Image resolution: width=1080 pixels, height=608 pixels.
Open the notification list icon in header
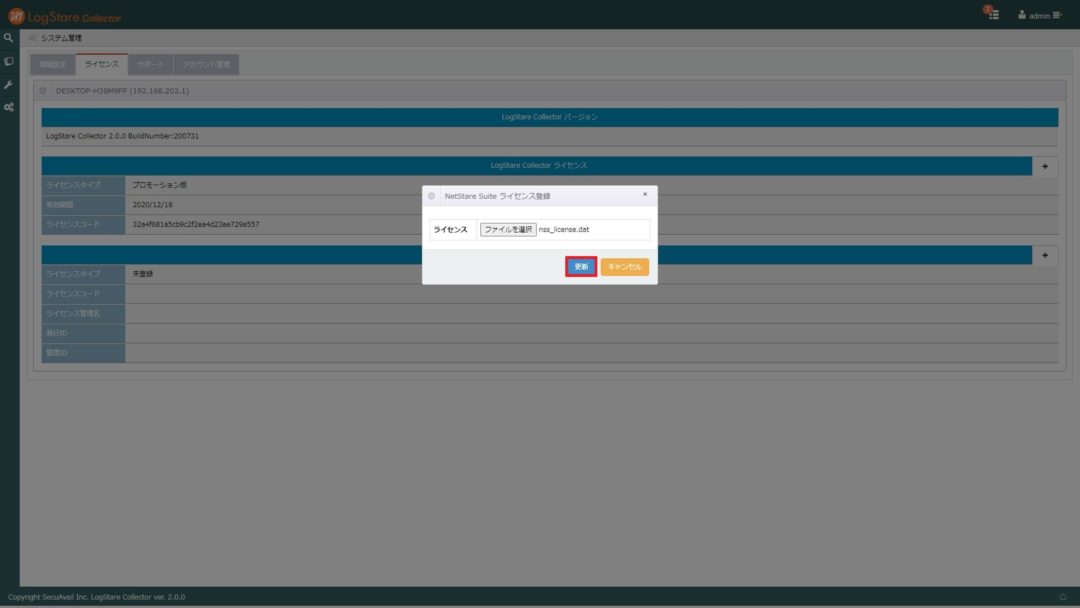click(992, 14)
